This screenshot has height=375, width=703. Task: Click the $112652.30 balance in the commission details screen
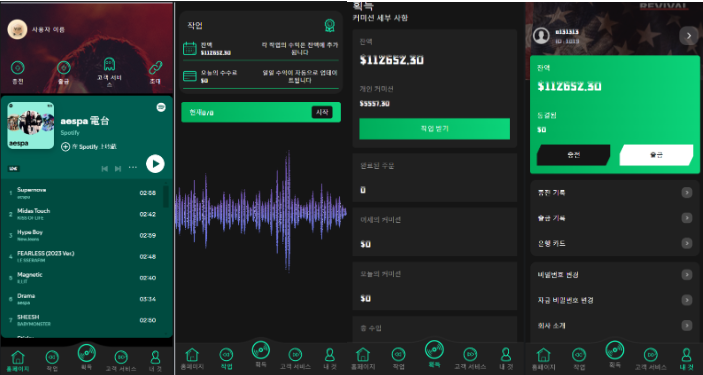pos(391,60)
